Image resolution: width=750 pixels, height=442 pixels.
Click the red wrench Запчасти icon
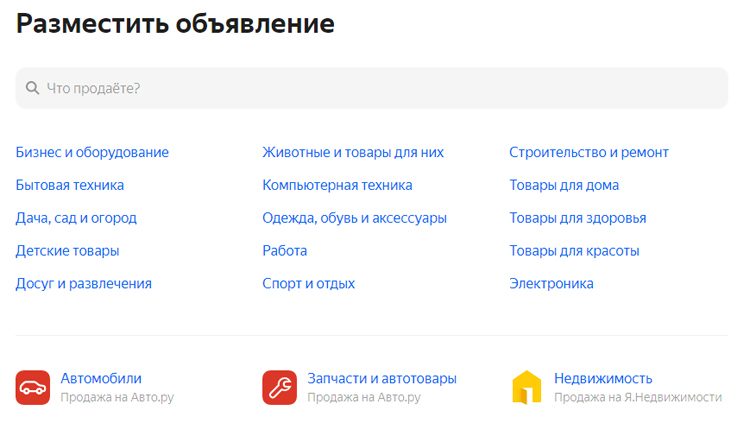279,387
